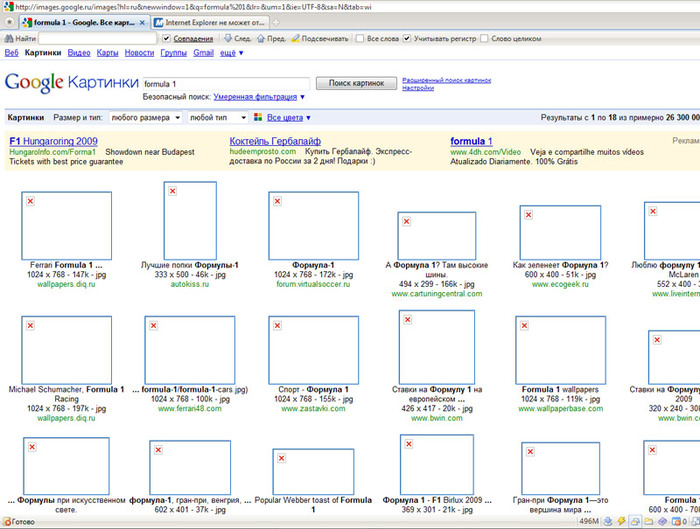Screen dimensions: 700x529
Task: Go to the Веб search link
Action: [x=12, y=53]
